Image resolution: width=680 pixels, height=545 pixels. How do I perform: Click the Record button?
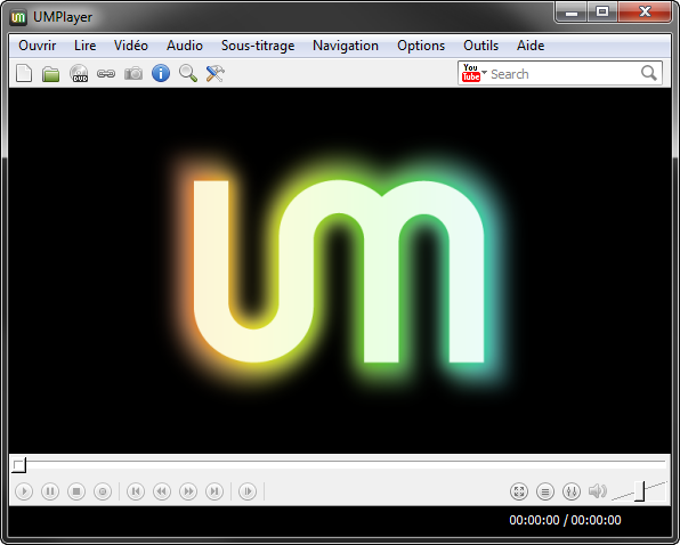pos(103,491)
